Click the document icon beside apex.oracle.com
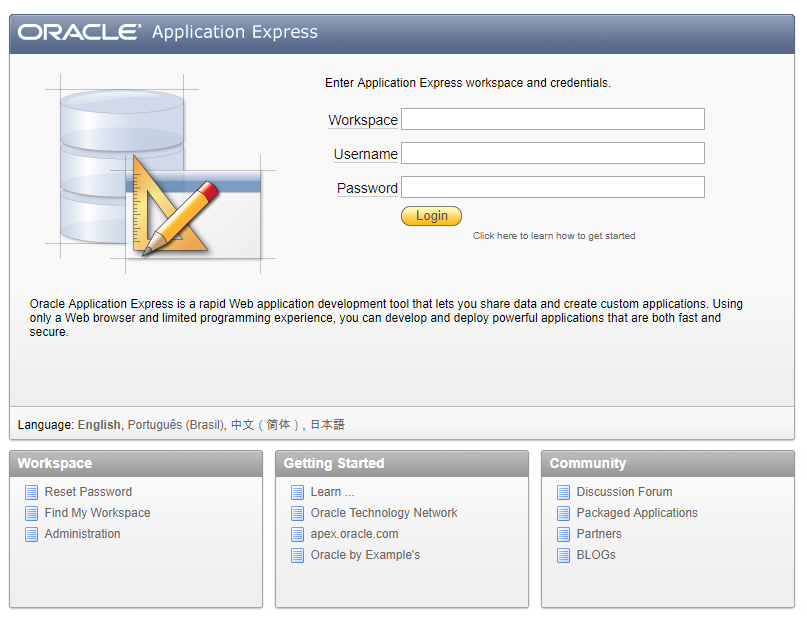This screenshot has width=807, height=625. click(x=297, y=534)
